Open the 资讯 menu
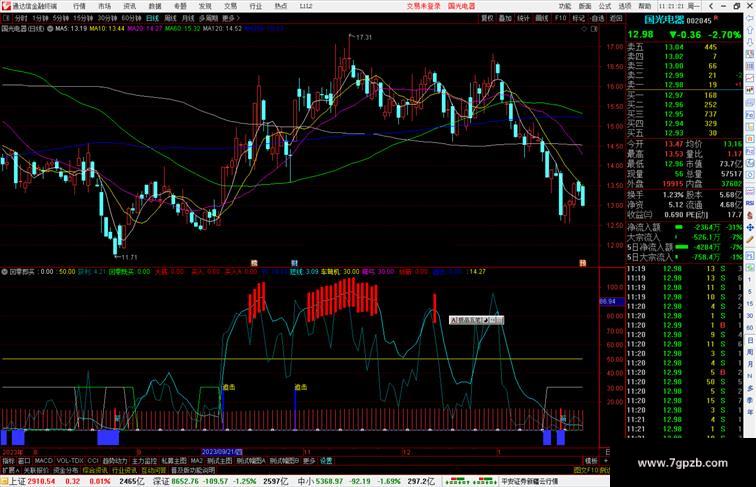The height and width of the screenshot is (487, 756). 129,6
